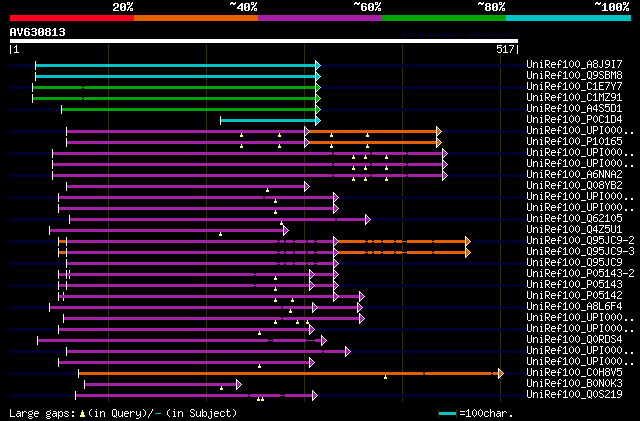The width and height of the screenshot is (640, 421).
Task: Click the long orange bar of C0H8V5
Action: coord(289,374)
